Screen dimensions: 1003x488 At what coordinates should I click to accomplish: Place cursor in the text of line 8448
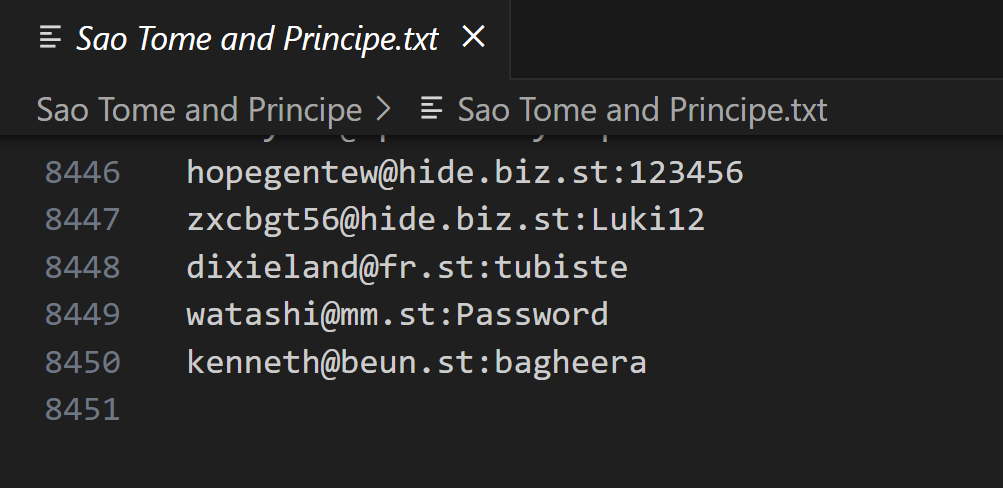click(406, 267)
